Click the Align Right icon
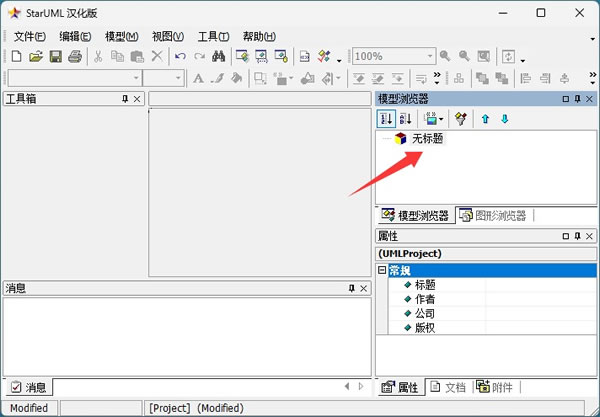The width and height of the screenshot is (600, 417). pos(545,79)
